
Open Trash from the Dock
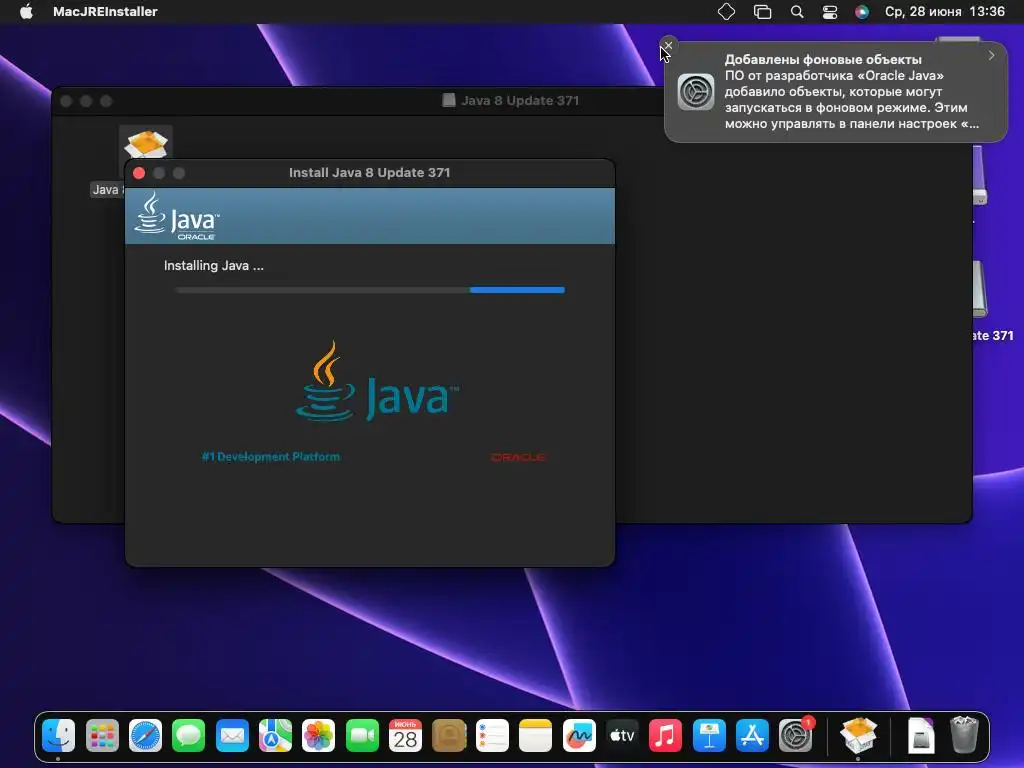tap(964, 735)
